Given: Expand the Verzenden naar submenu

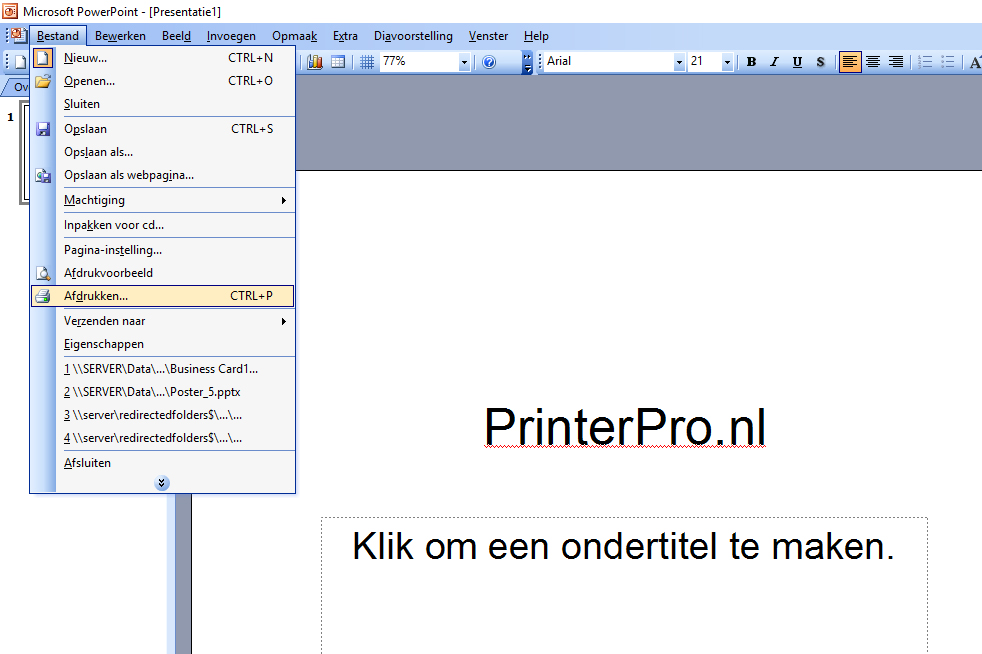Looking at the screenshot, I should 284,321.
